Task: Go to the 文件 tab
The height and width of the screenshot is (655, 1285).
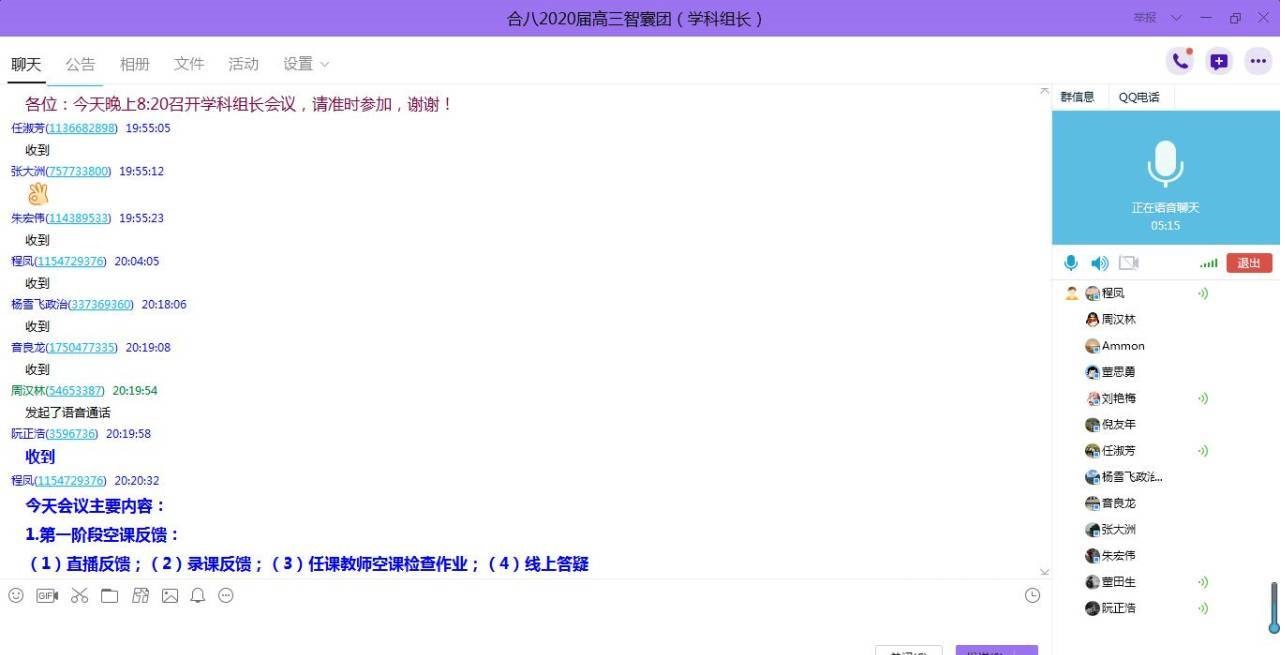Action: tap(189, 64)
